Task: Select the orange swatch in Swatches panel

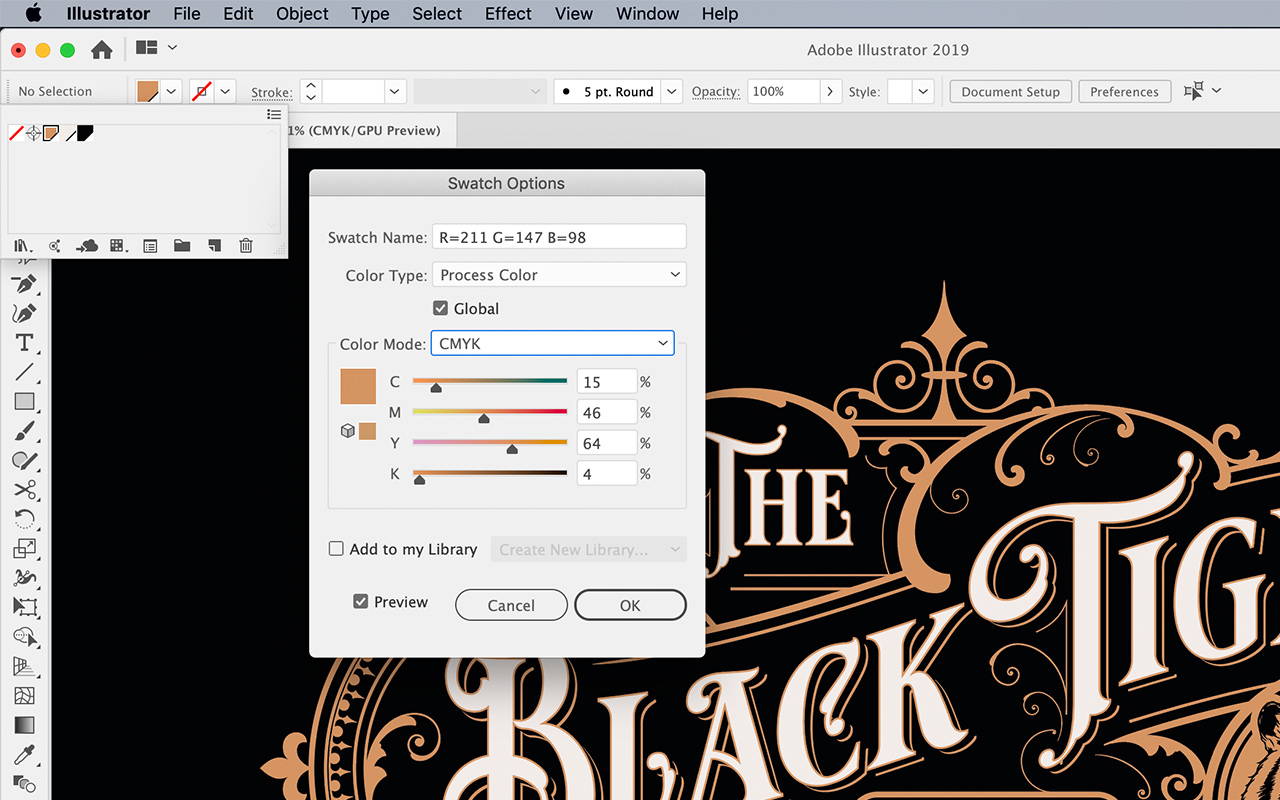Action: [51, 133]
